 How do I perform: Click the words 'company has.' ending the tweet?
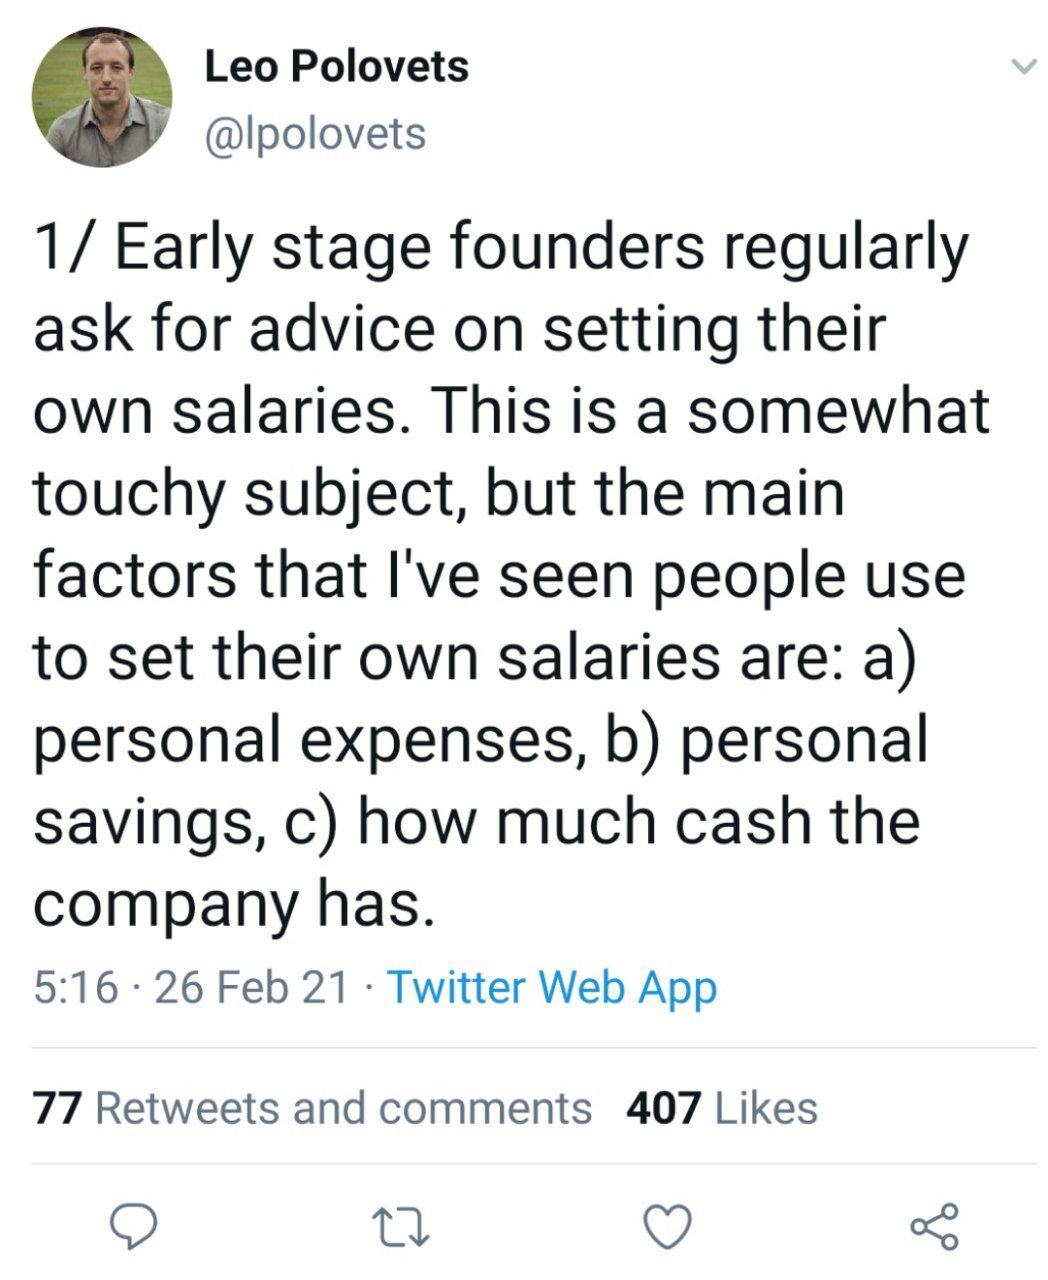235,904
